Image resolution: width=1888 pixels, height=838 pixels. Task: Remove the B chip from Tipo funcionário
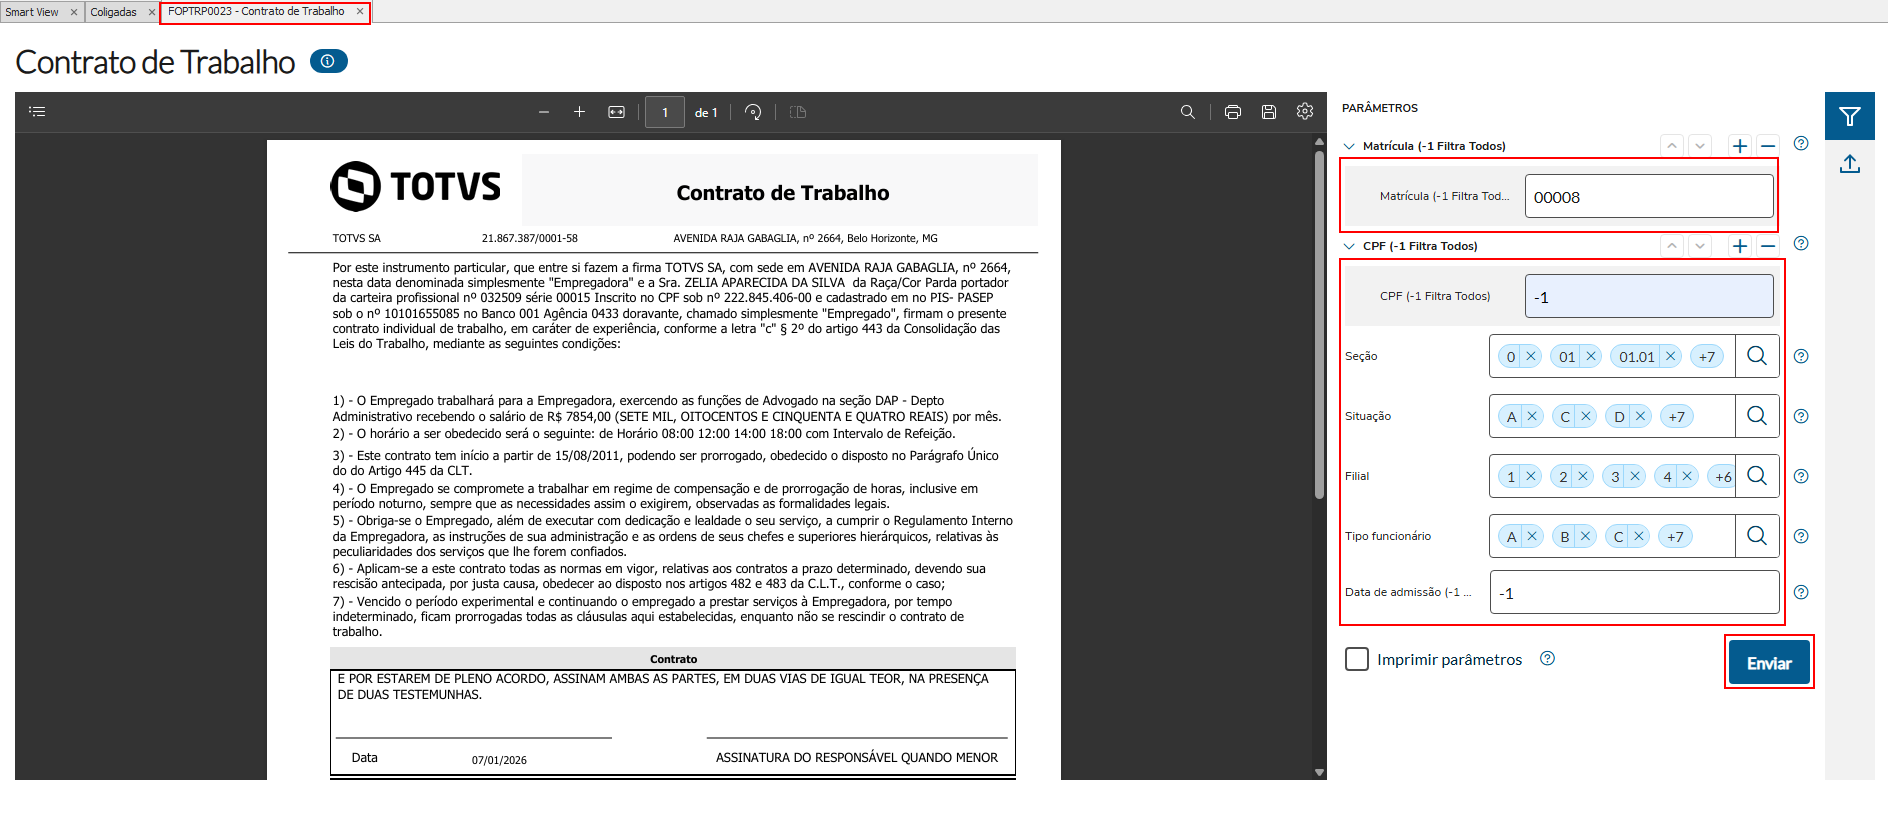click(1585, 536)
